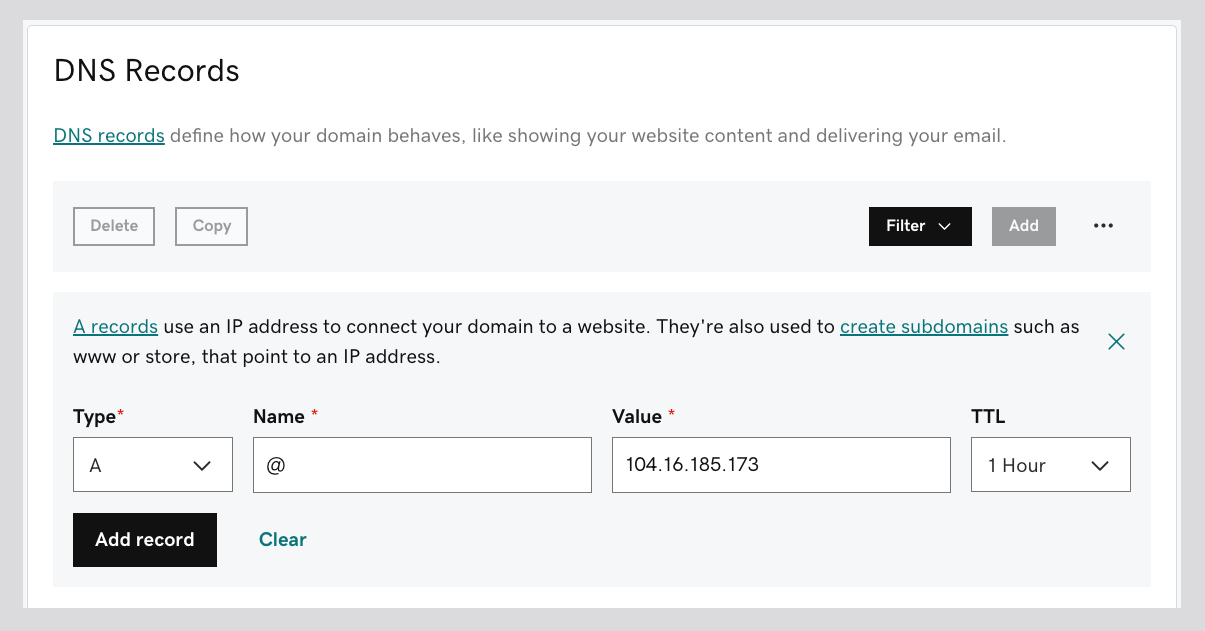Focus the Name field containing @
Screen dimensions: 1205x631
pyautogui.click(x=422, y=465)
